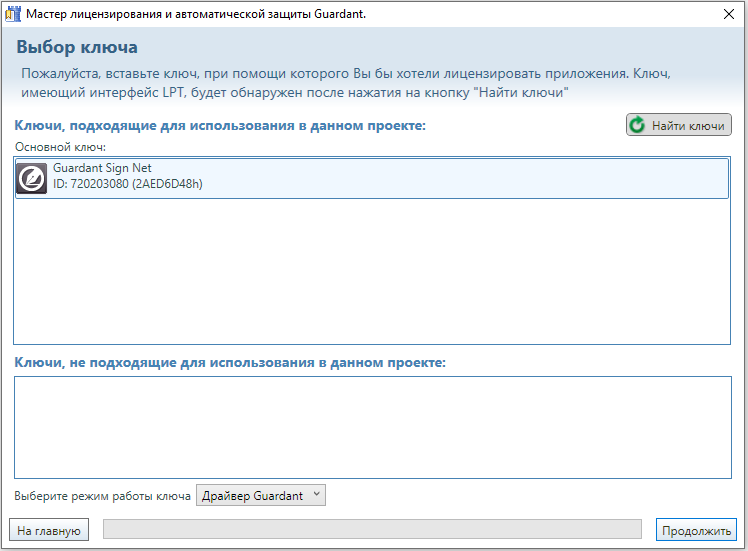The image size is (748, 551).
Task: Click the Guardant Sign Net key icon
Action: coord(31,178)
